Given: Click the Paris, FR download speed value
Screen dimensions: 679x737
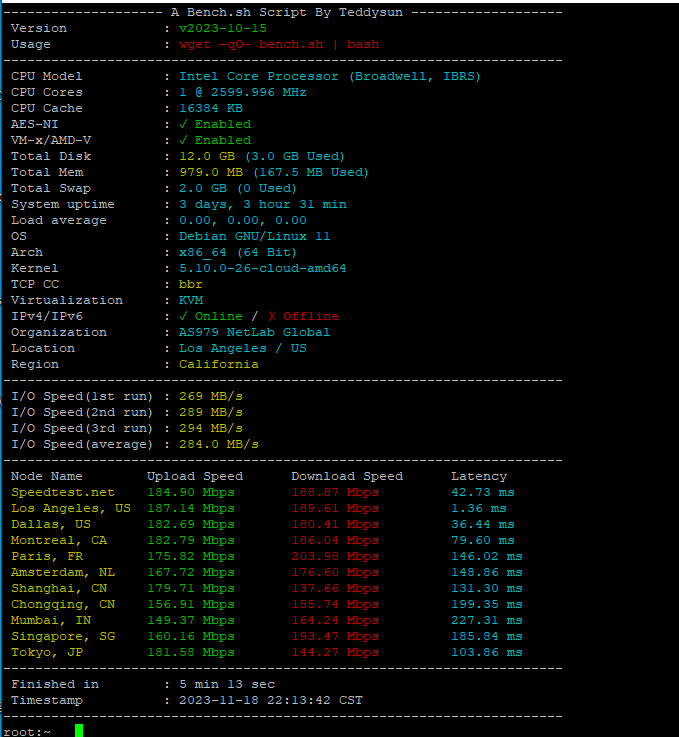Looking at the screenshot, I should pos(335,556).
